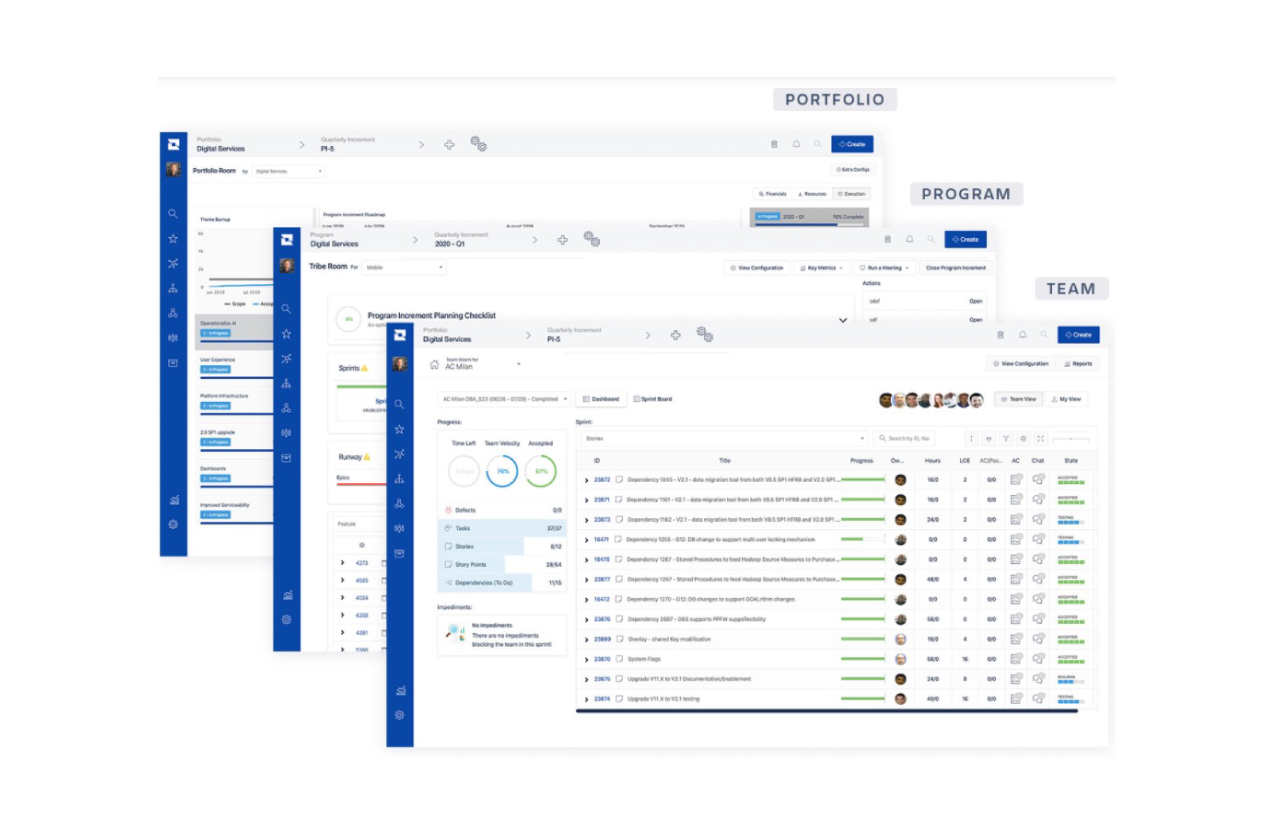Click the notification bell in Portfolio window header

tap(796, 144)
